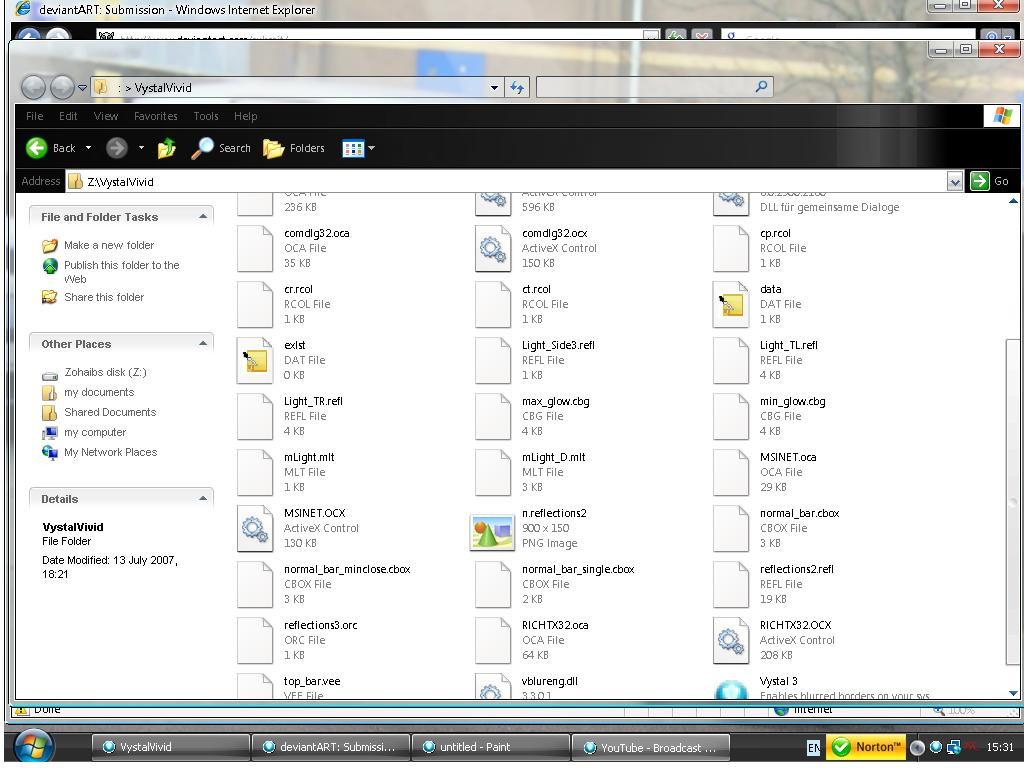Select the comdlg32.oca blank file icon
The width and height of the screenshot is (1024, 768).
[255, 248]
